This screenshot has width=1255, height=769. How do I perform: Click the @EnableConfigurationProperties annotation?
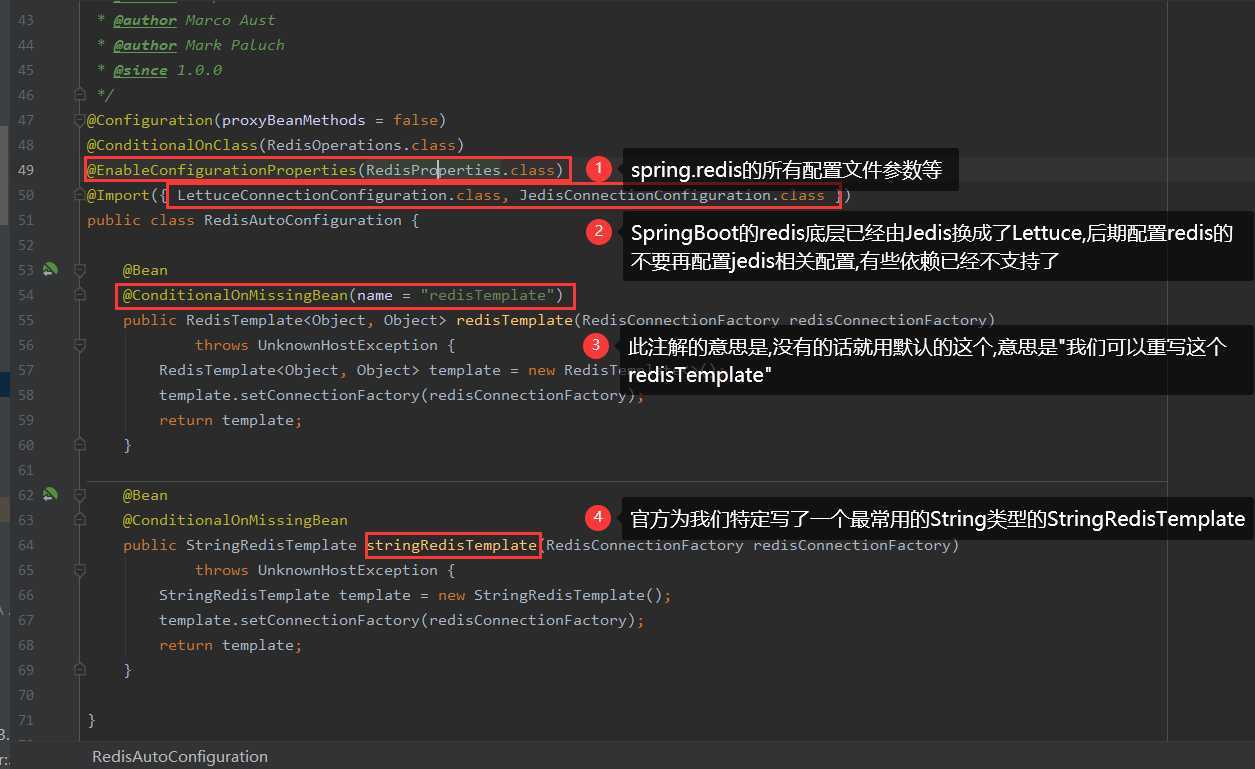click(222, 170)
